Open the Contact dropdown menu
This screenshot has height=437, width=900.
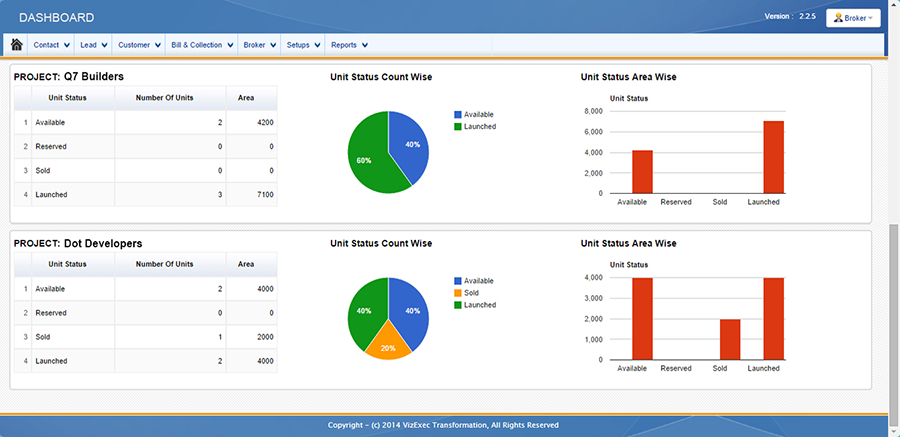52,45
